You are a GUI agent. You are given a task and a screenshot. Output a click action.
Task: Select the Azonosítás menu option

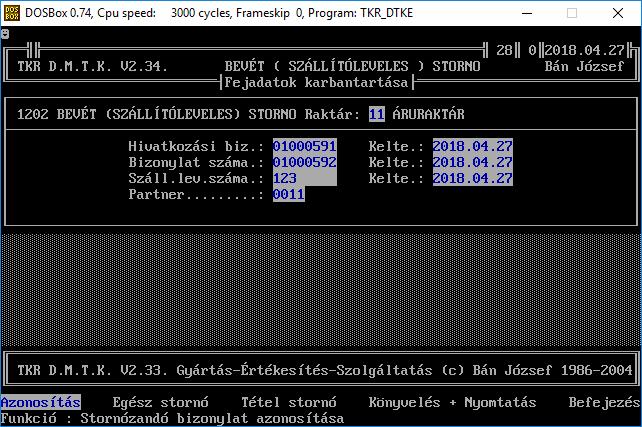coord(41,402)
